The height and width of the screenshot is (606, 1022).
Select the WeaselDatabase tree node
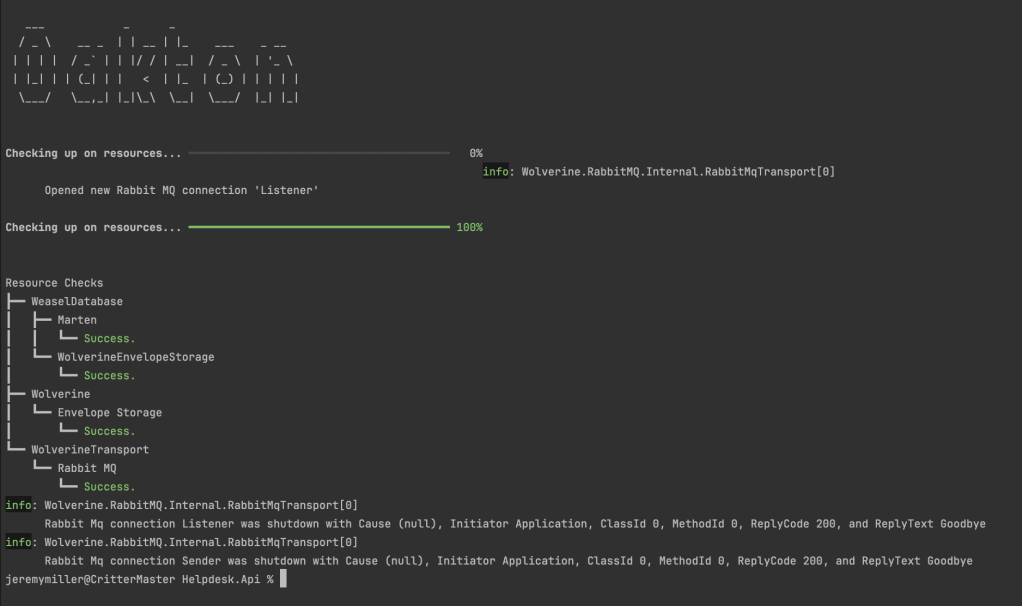coord(77,301)
